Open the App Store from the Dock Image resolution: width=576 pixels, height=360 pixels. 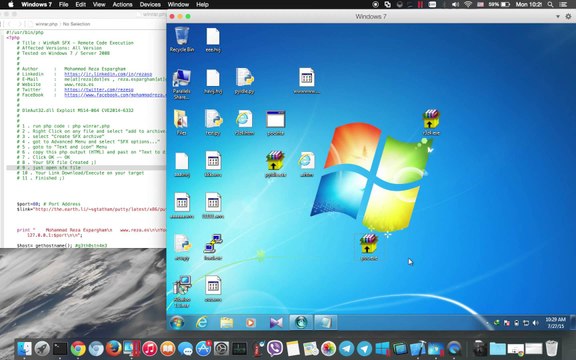pyautogui.click(x=204, y=348)
